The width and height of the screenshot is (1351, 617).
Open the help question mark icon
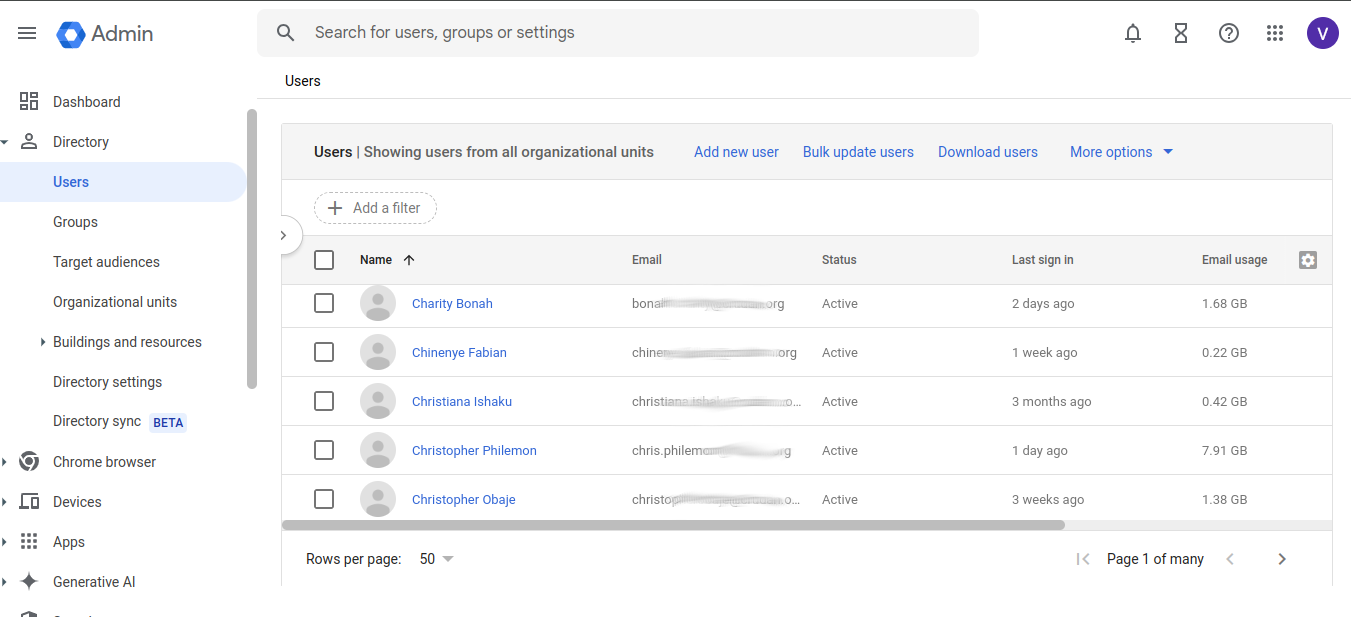[1229, 33]
